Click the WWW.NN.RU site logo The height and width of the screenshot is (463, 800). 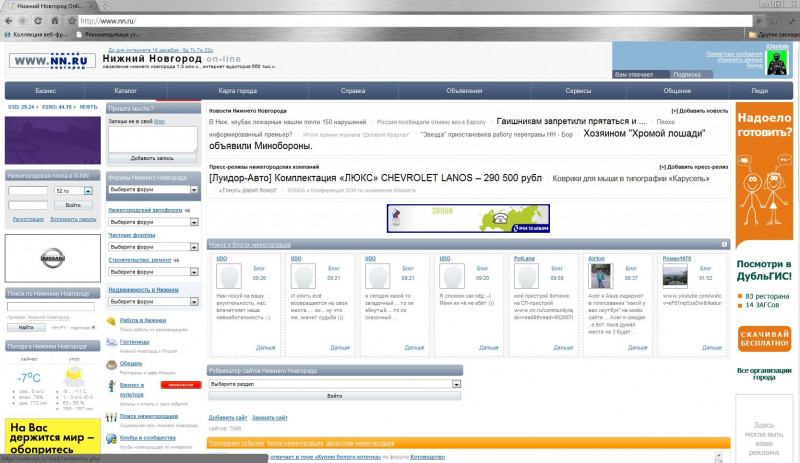(52, 61)
